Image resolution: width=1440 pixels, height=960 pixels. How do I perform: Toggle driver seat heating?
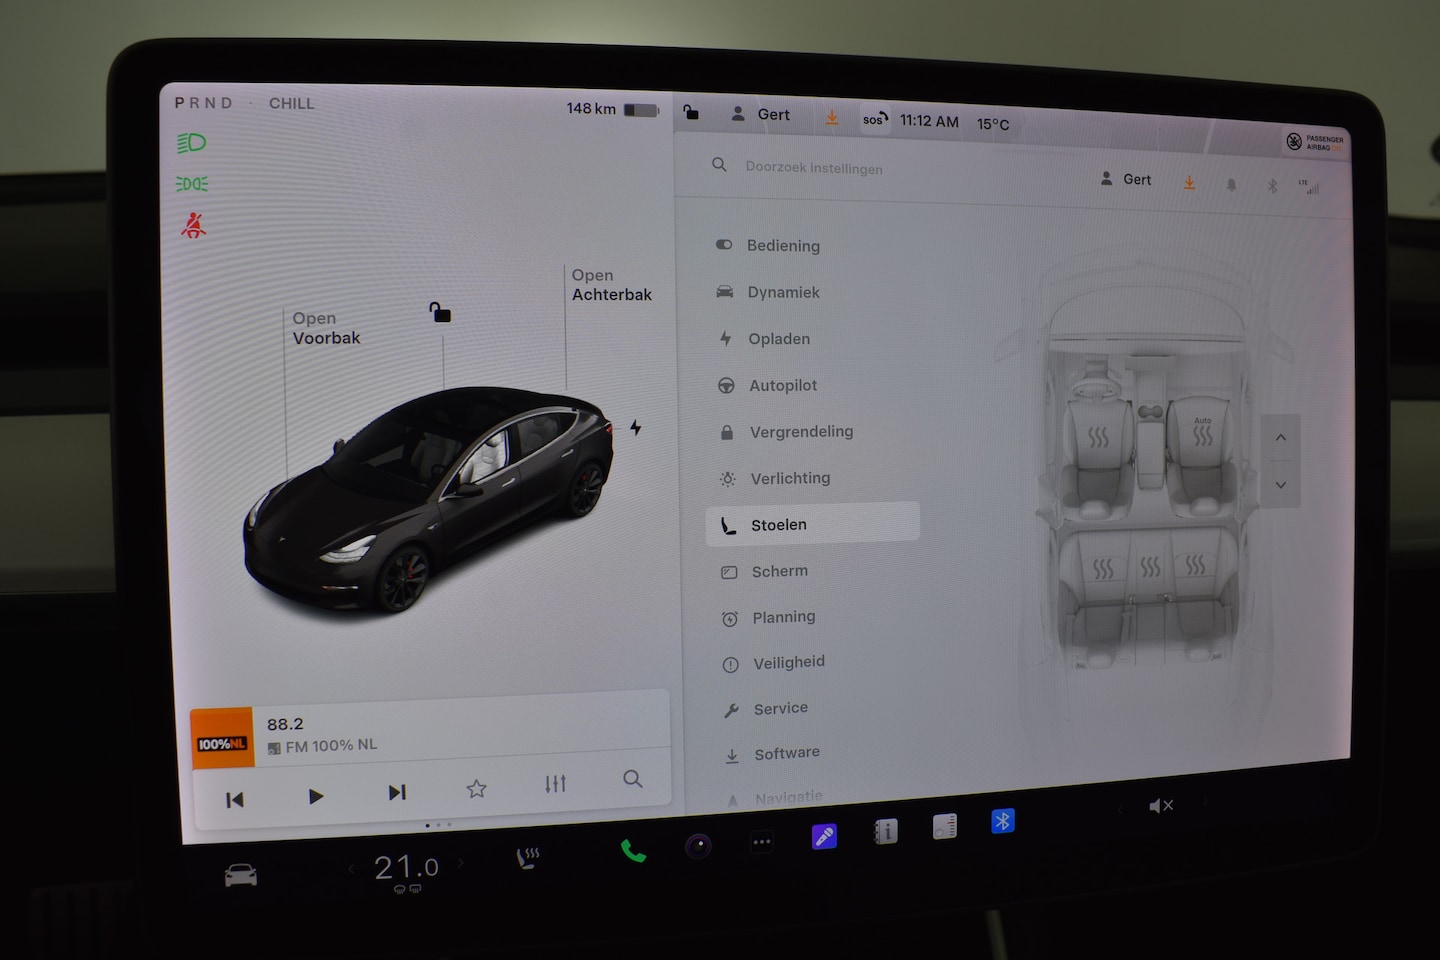click(x=1098, y=437)
